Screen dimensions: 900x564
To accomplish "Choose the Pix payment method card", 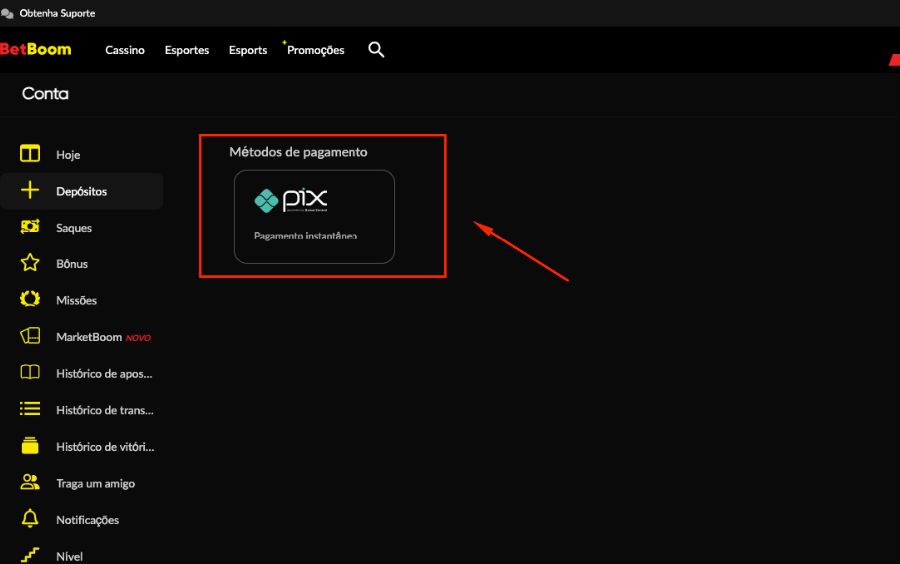I will pyautogui.click(x=314, y=217).
